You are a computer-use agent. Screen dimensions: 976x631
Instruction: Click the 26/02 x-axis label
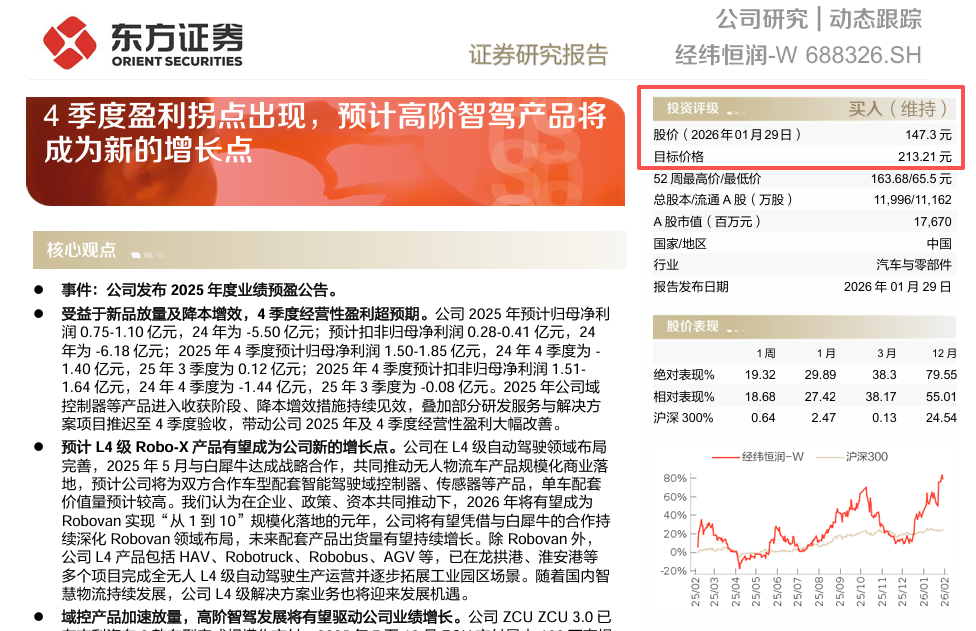945,591
